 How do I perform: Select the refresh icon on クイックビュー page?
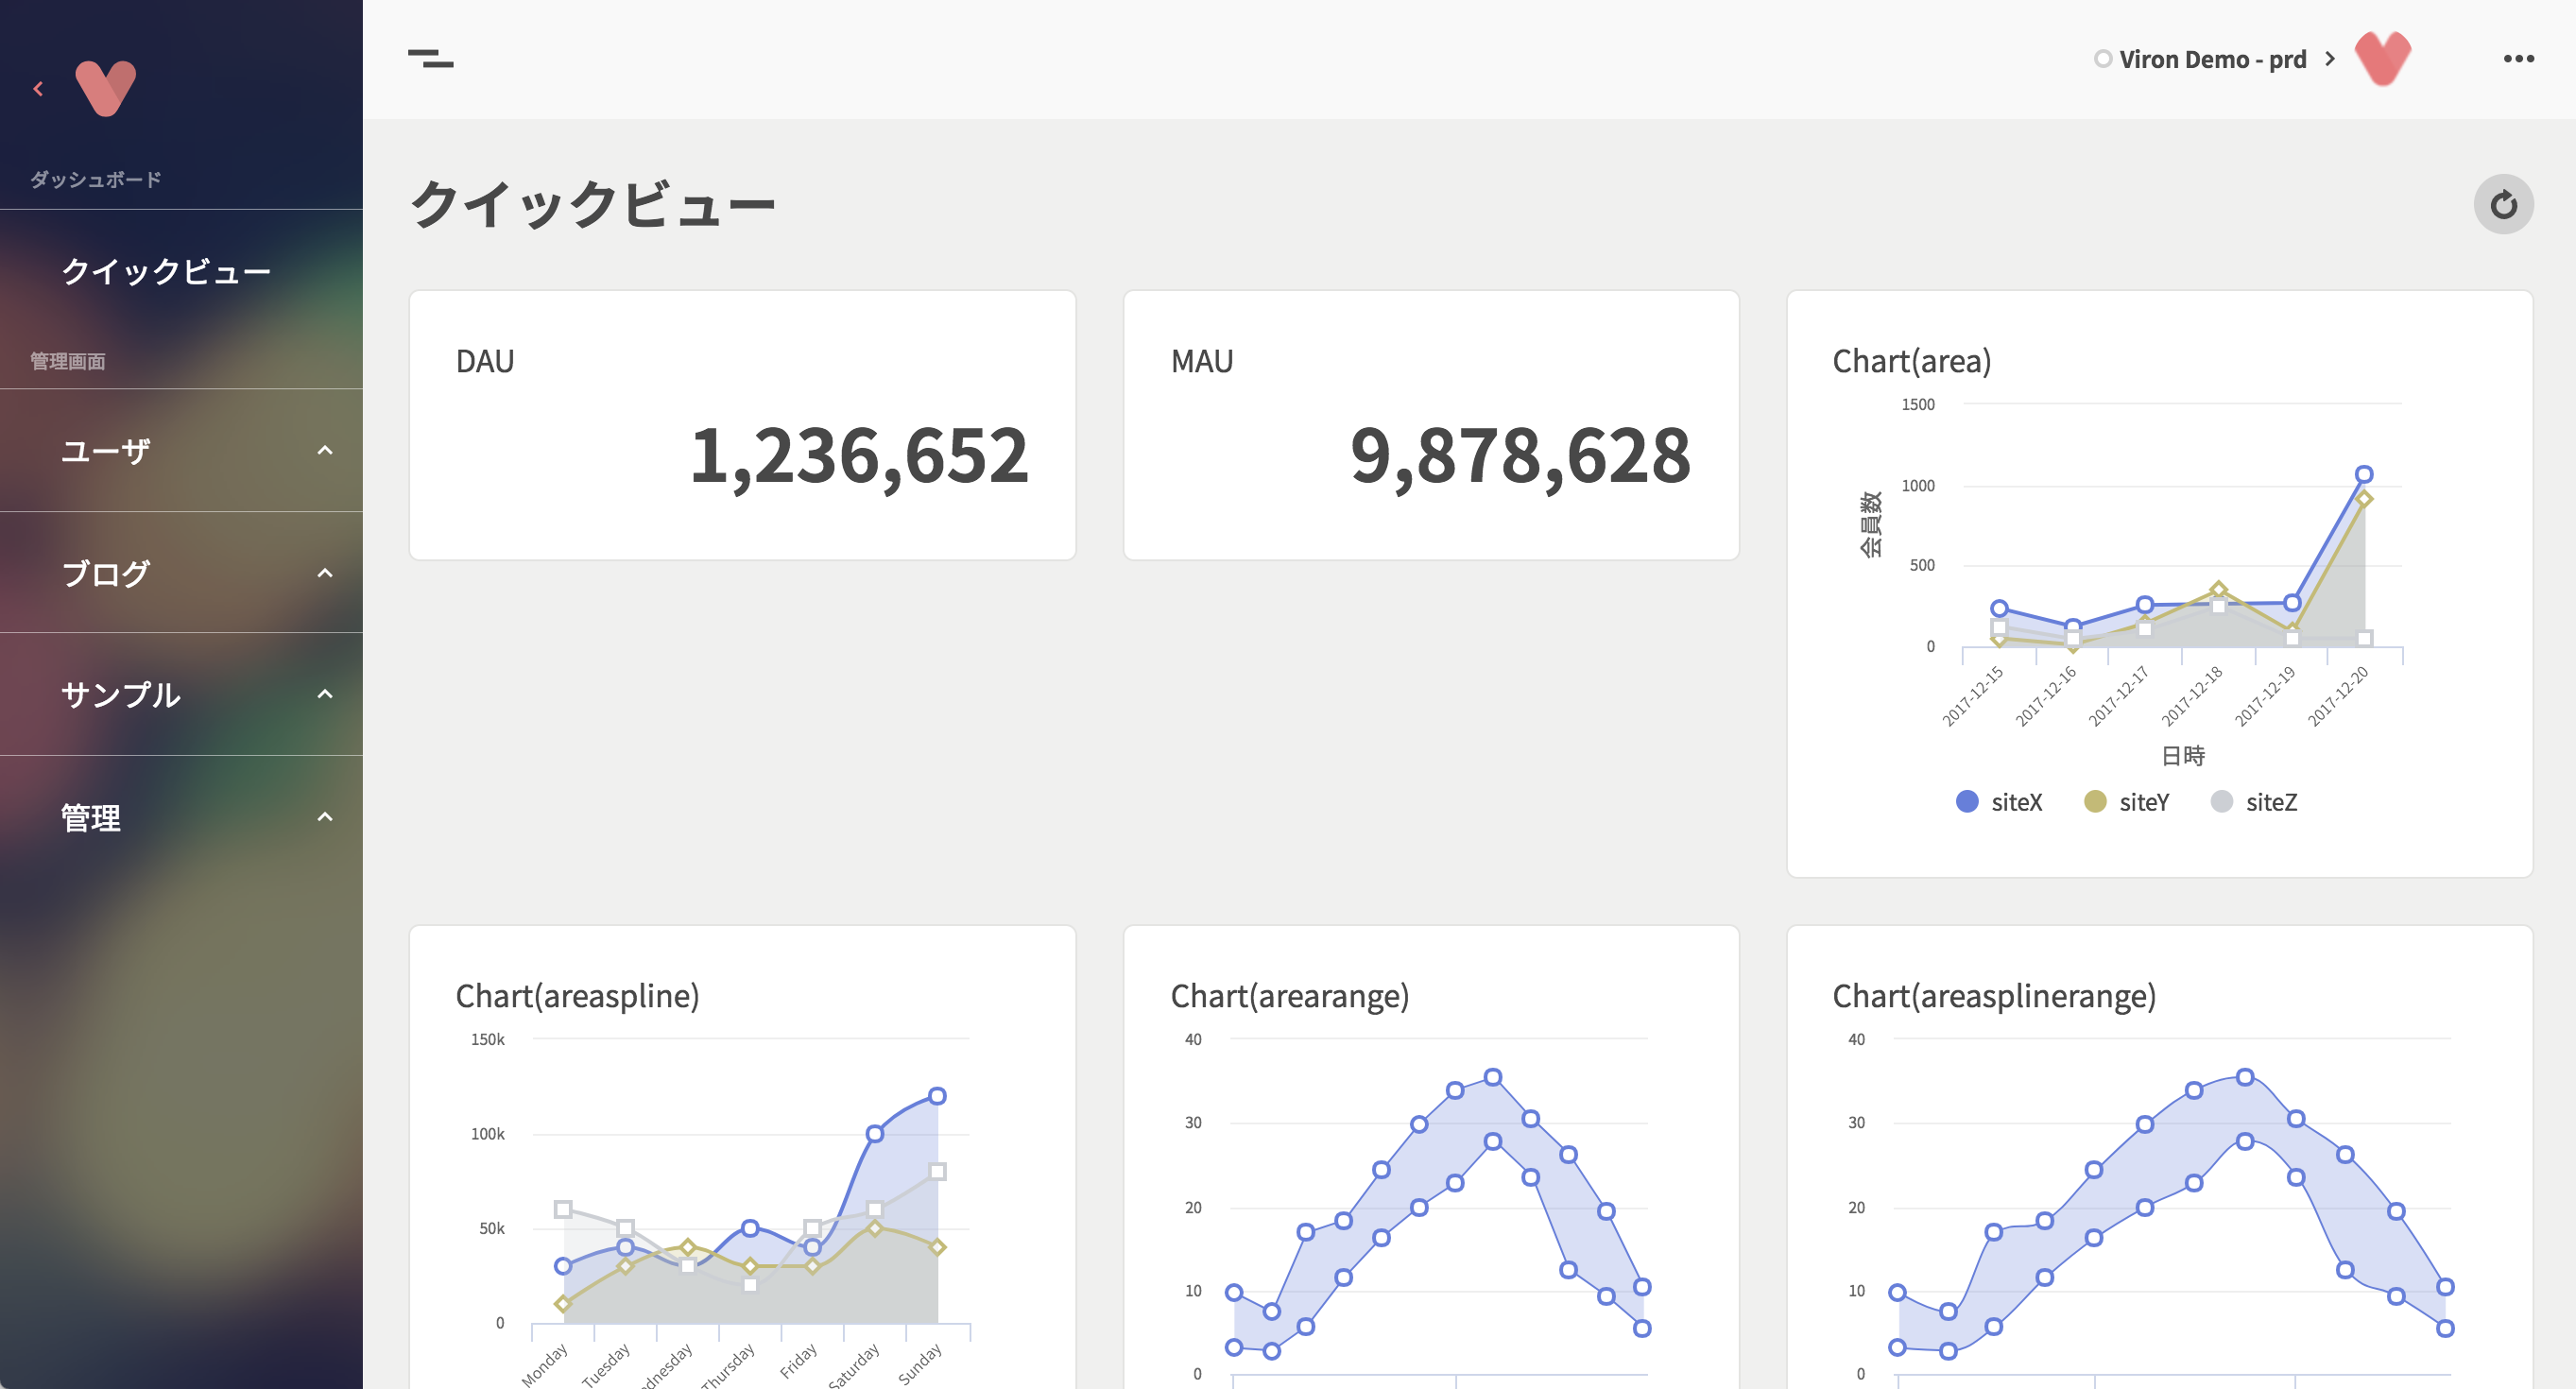(x=2504, y=203)
